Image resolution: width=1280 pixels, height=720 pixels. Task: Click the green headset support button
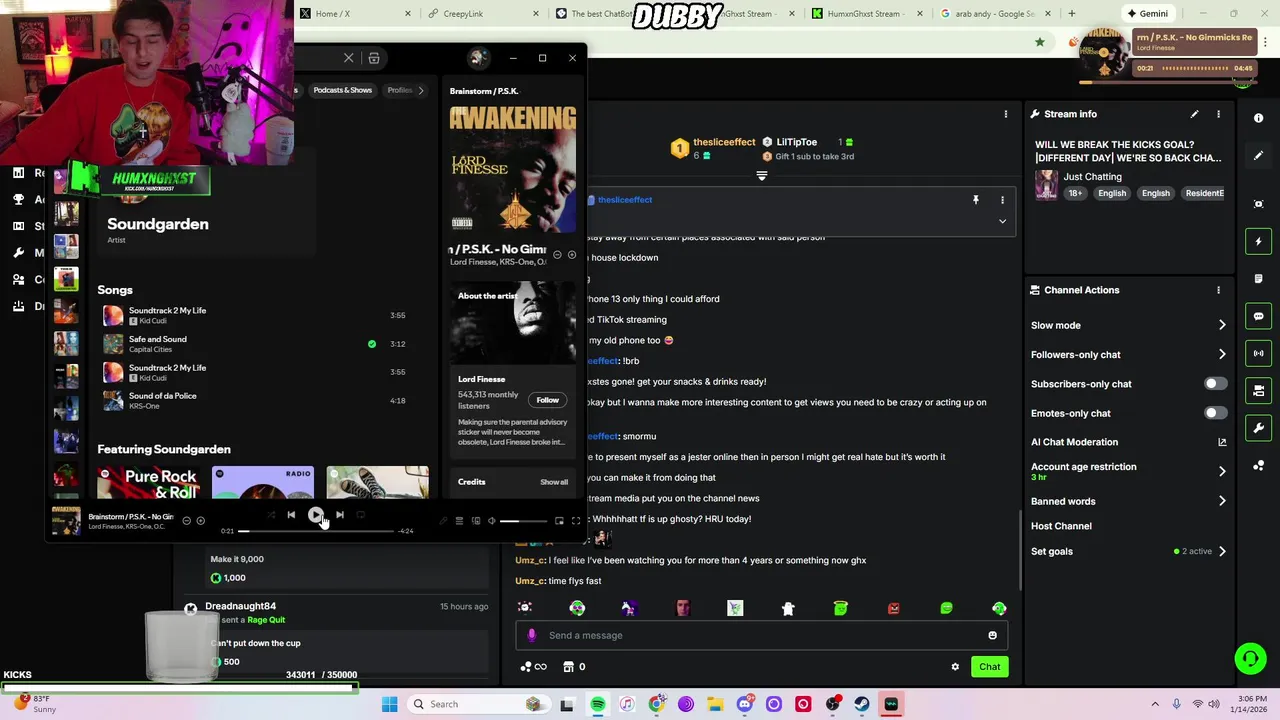coord(1250,658)
